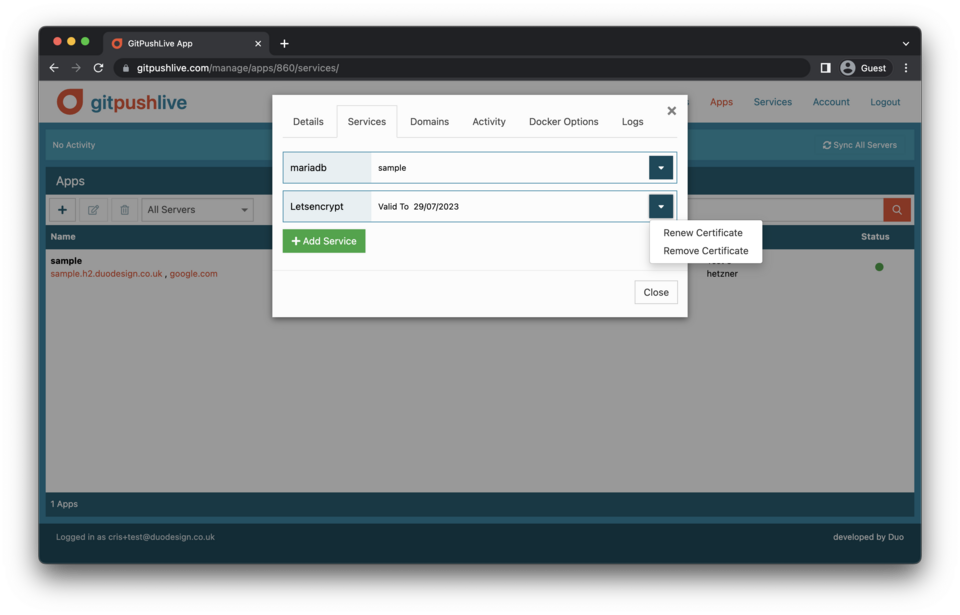Click the No Activity status text
This screenshot has height=615, width=960.
point(73,145)
